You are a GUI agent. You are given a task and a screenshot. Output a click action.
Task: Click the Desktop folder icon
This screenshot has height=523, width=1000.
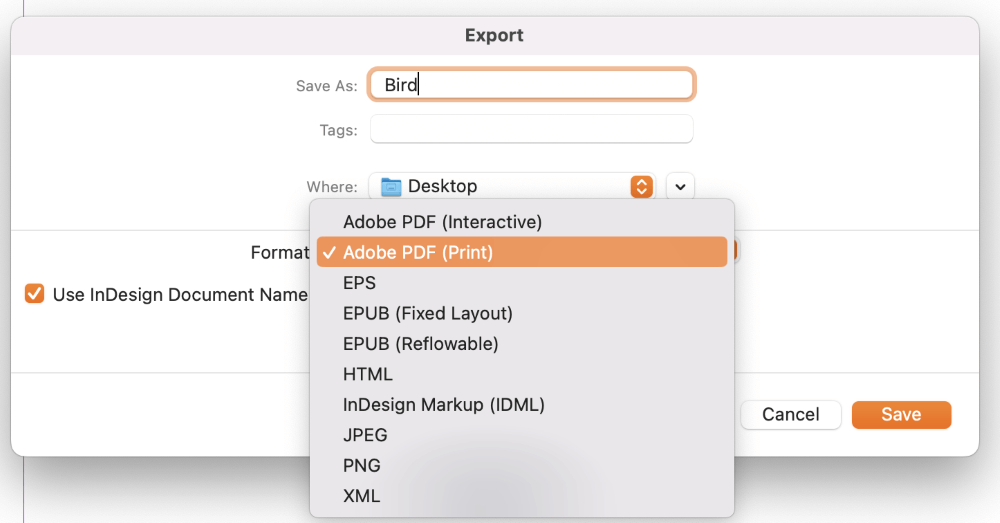click(391, 186)
